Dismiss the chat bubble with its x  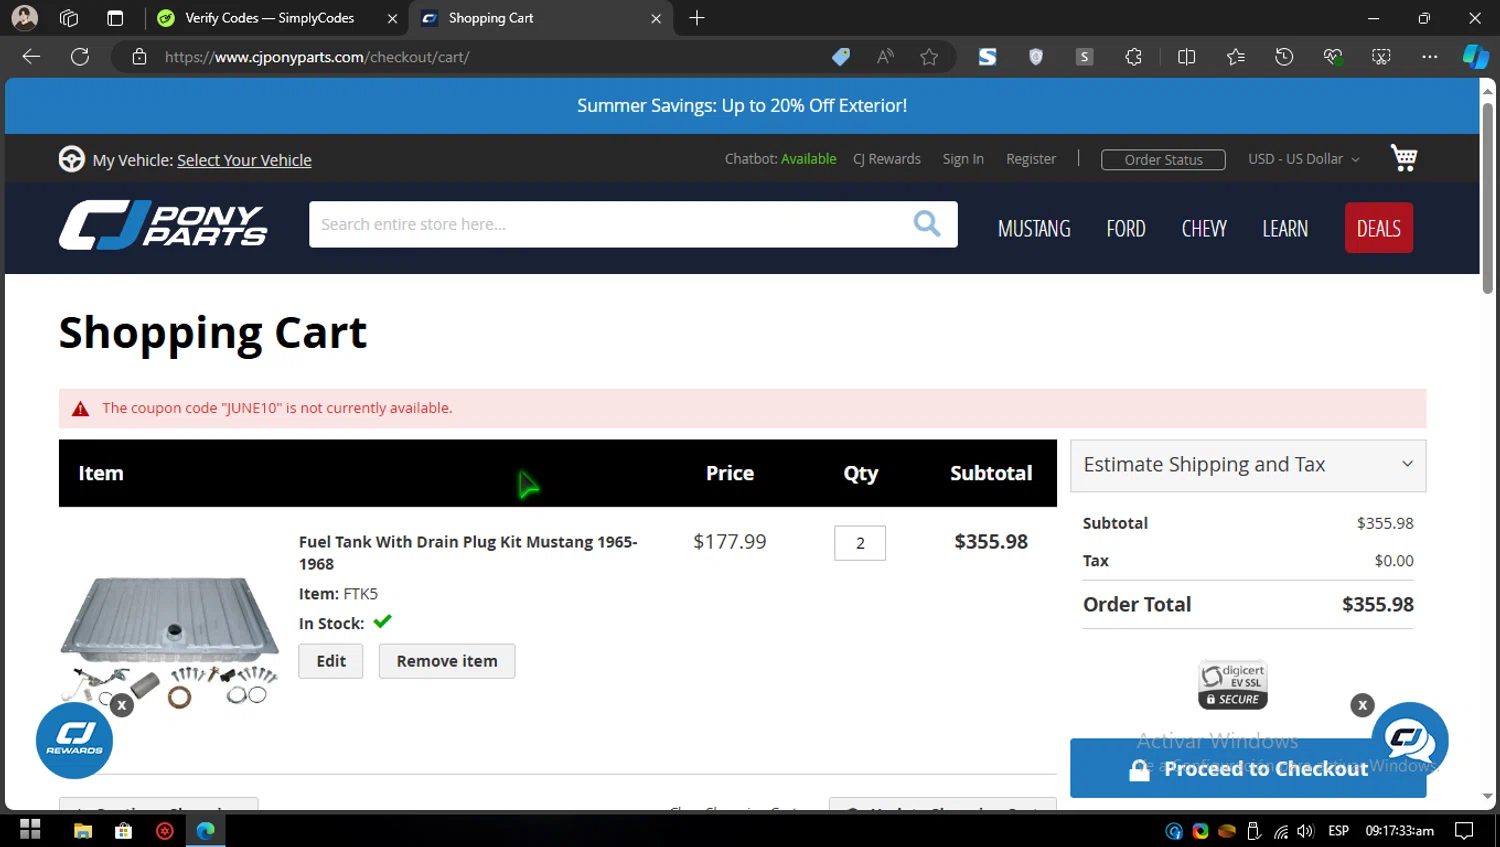1362,705
